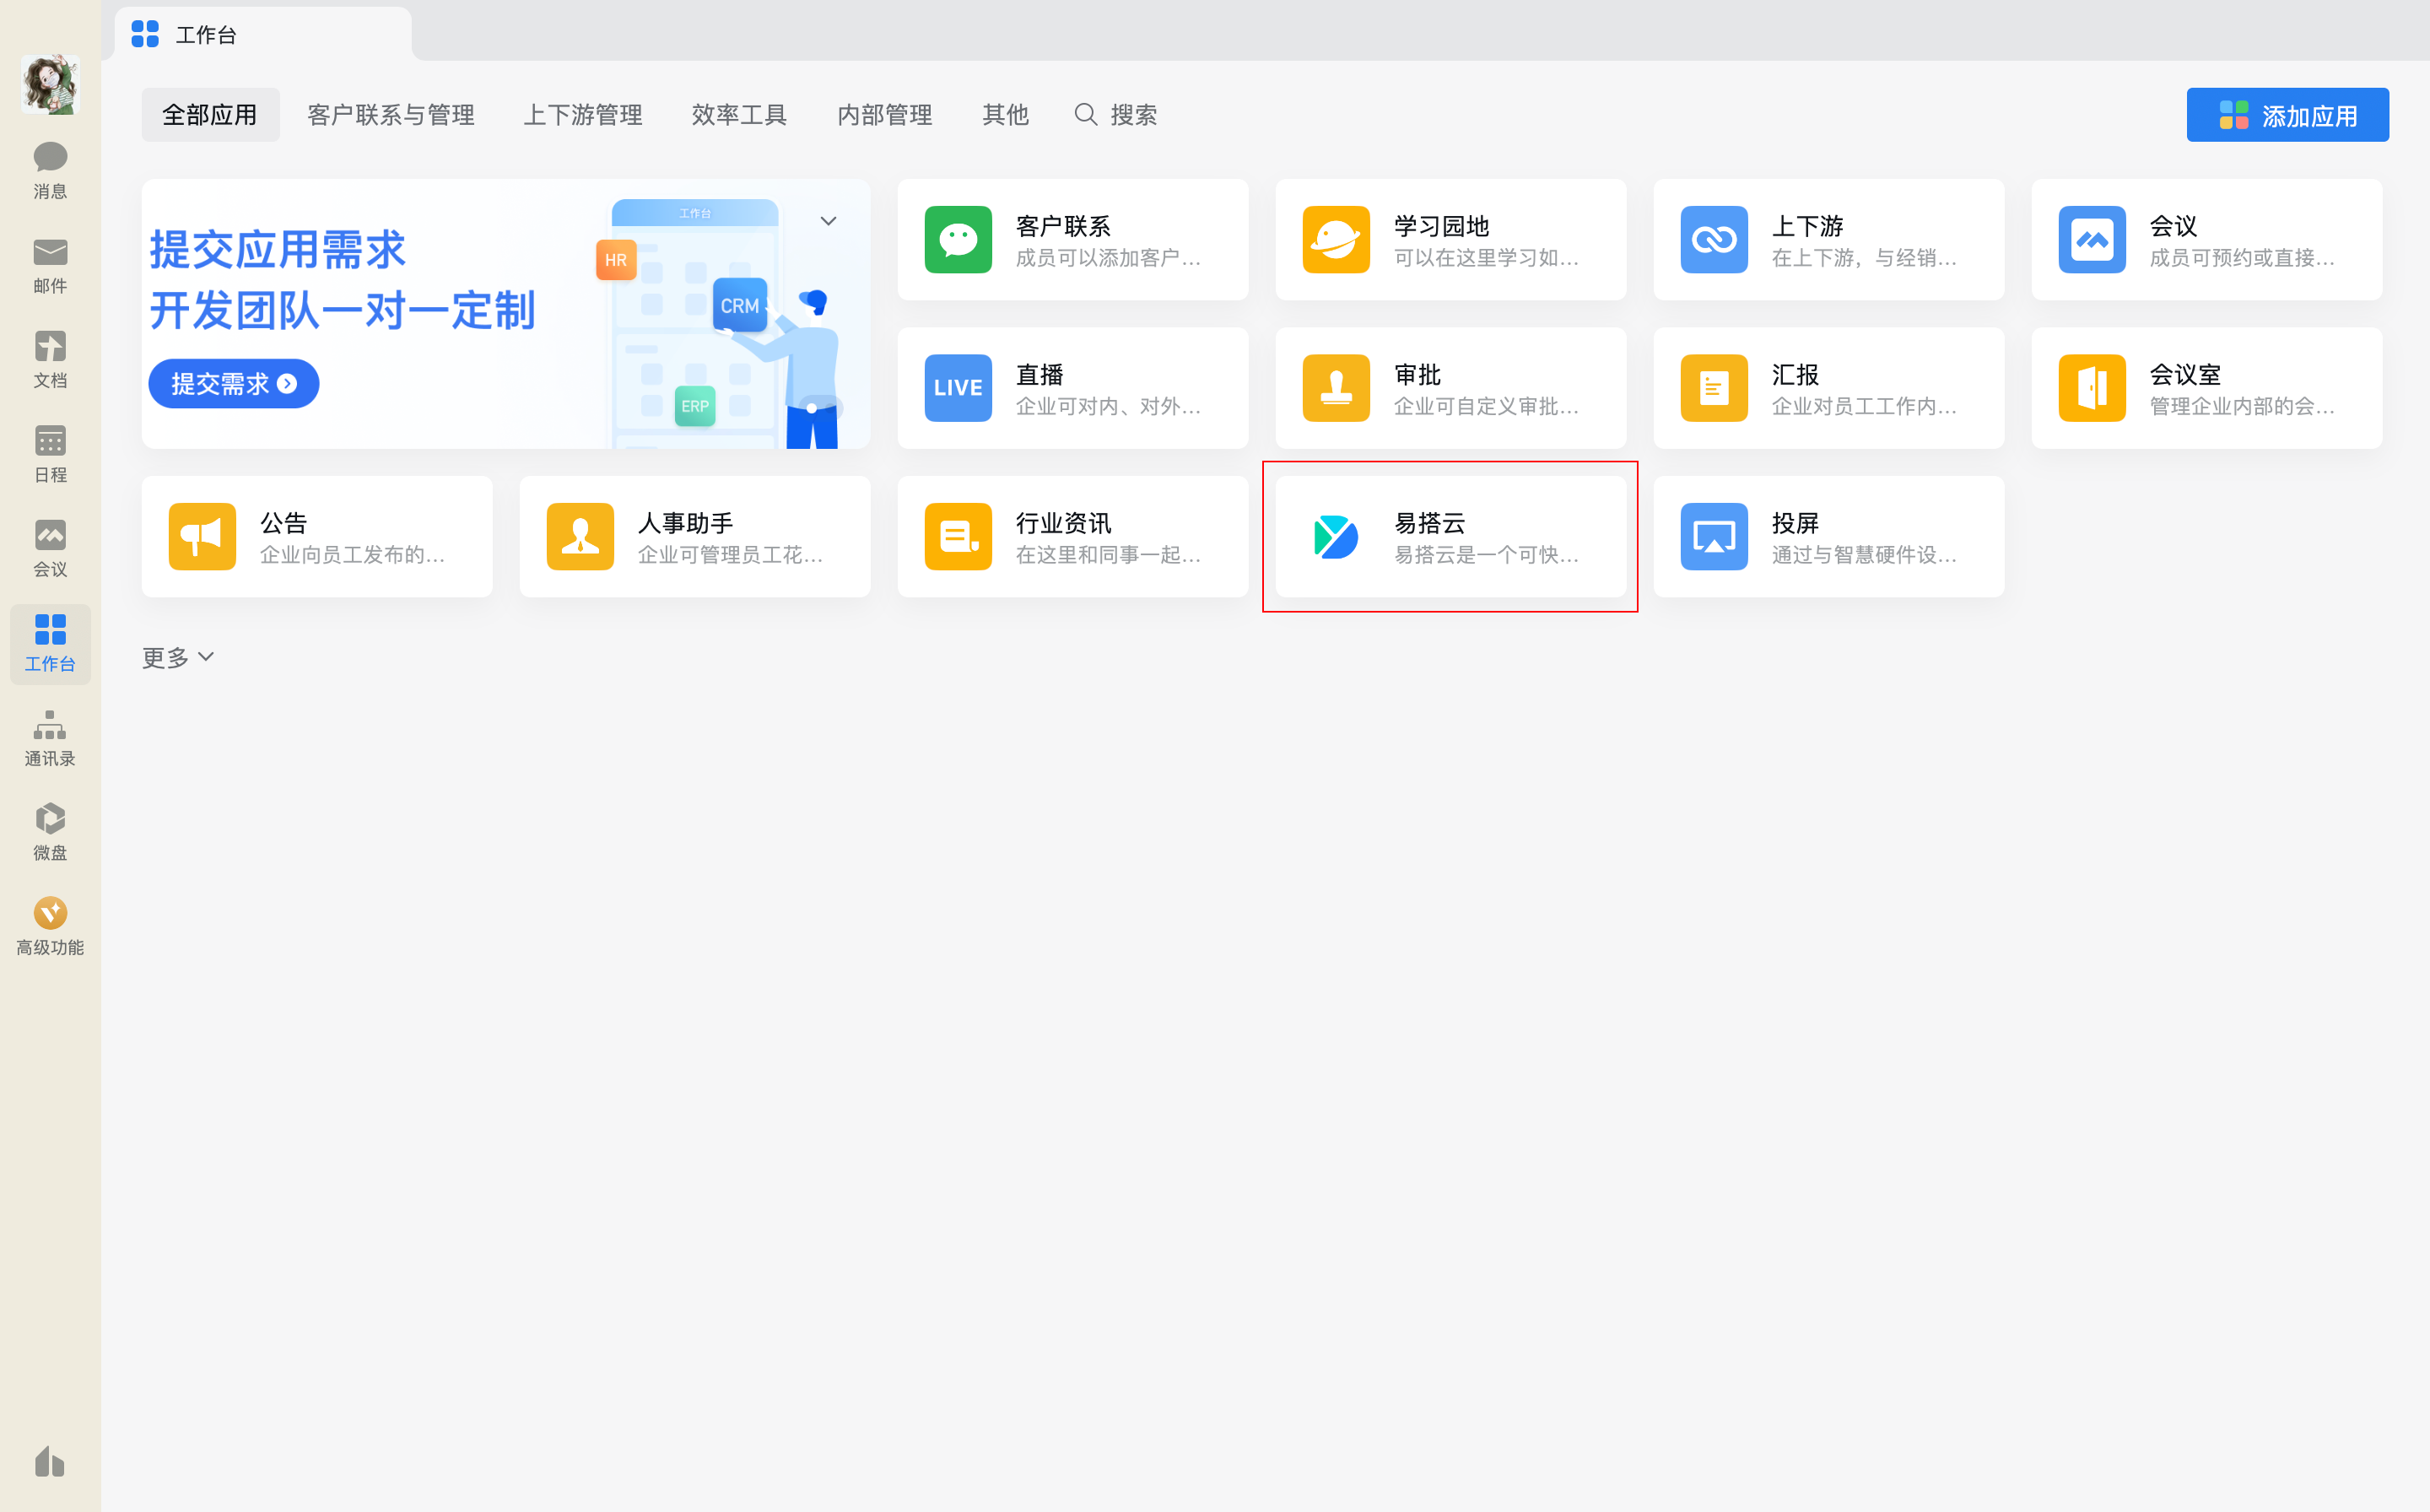Open 通讯录 contacts in the sidebar
Image resolution: width=2430 pixels, height=1512 pixels.
pos(50,737)
